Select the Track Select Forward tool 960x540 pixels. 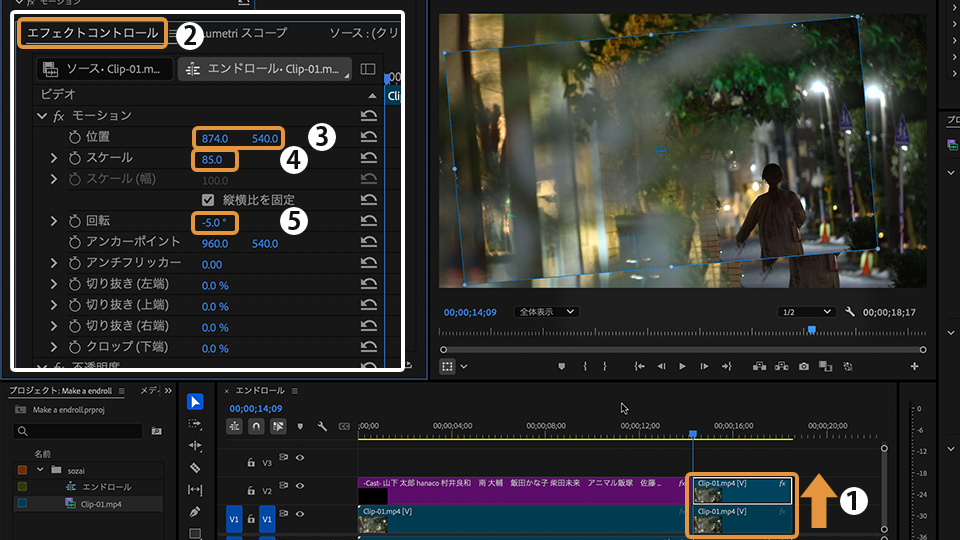195,424
